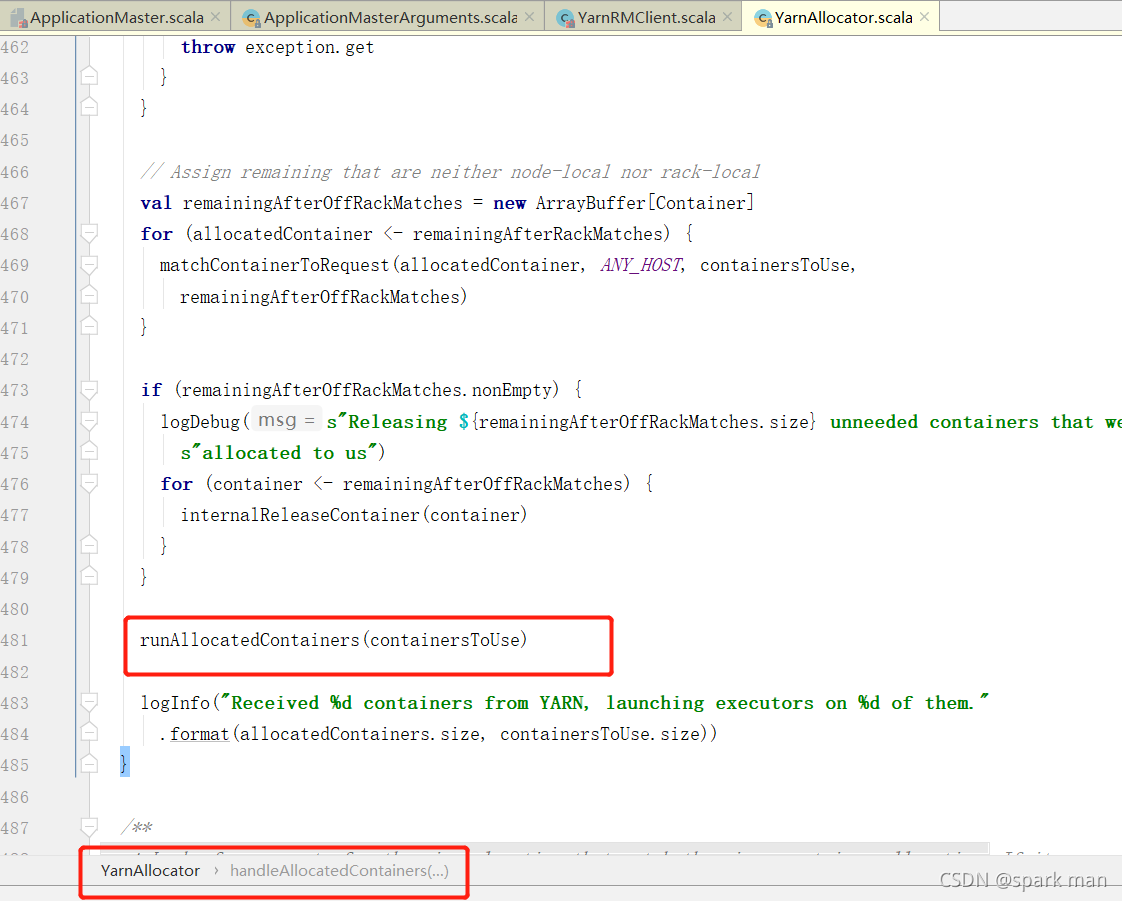Click the YarnRMClient.scala class icon
This screenshot has height=901, width=1122.
click(x=566, y=18)
